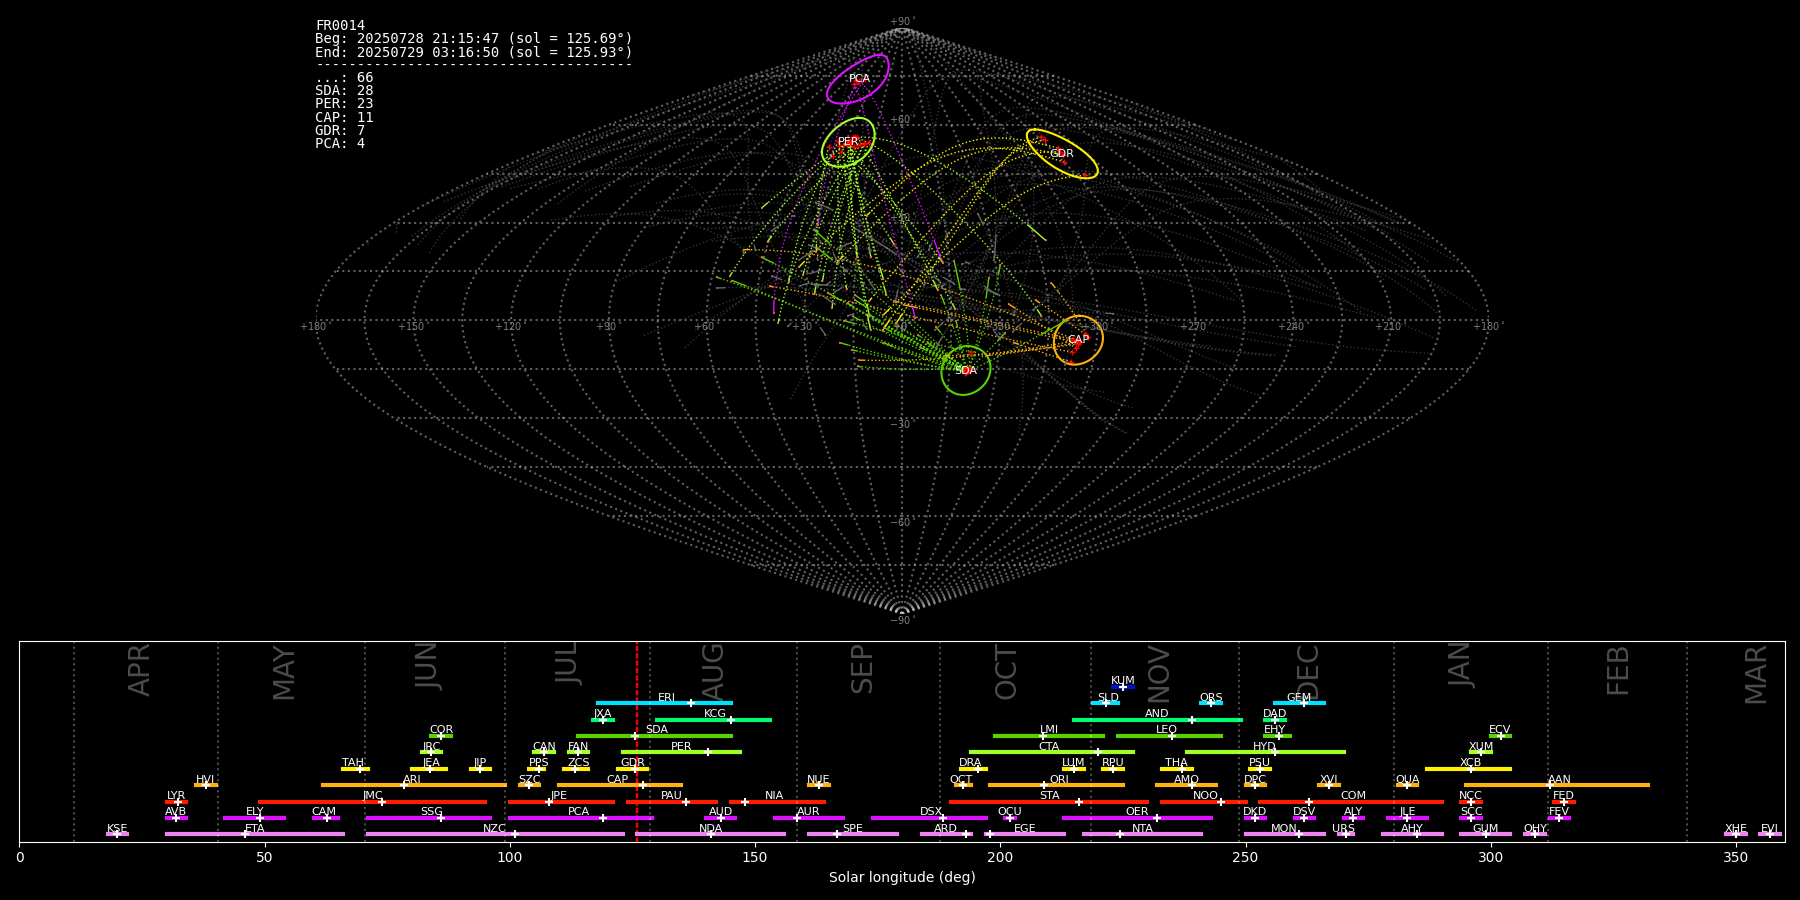Click the KUM shower bar in timeline

coord(1123,687)
